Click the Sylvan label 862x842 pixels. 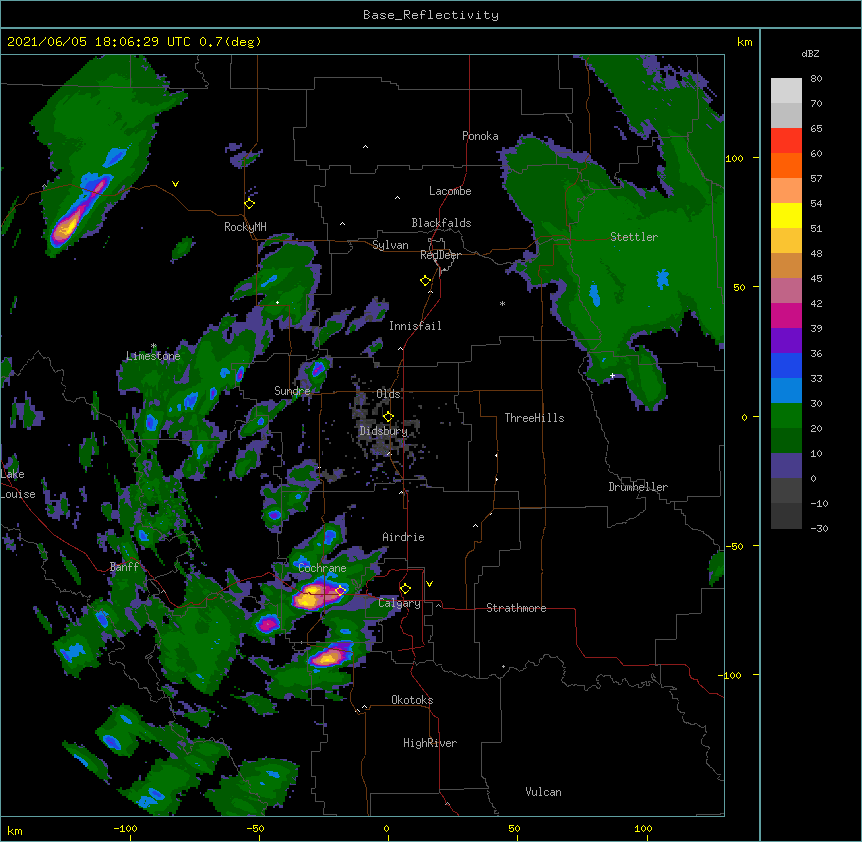coord(390,245)
